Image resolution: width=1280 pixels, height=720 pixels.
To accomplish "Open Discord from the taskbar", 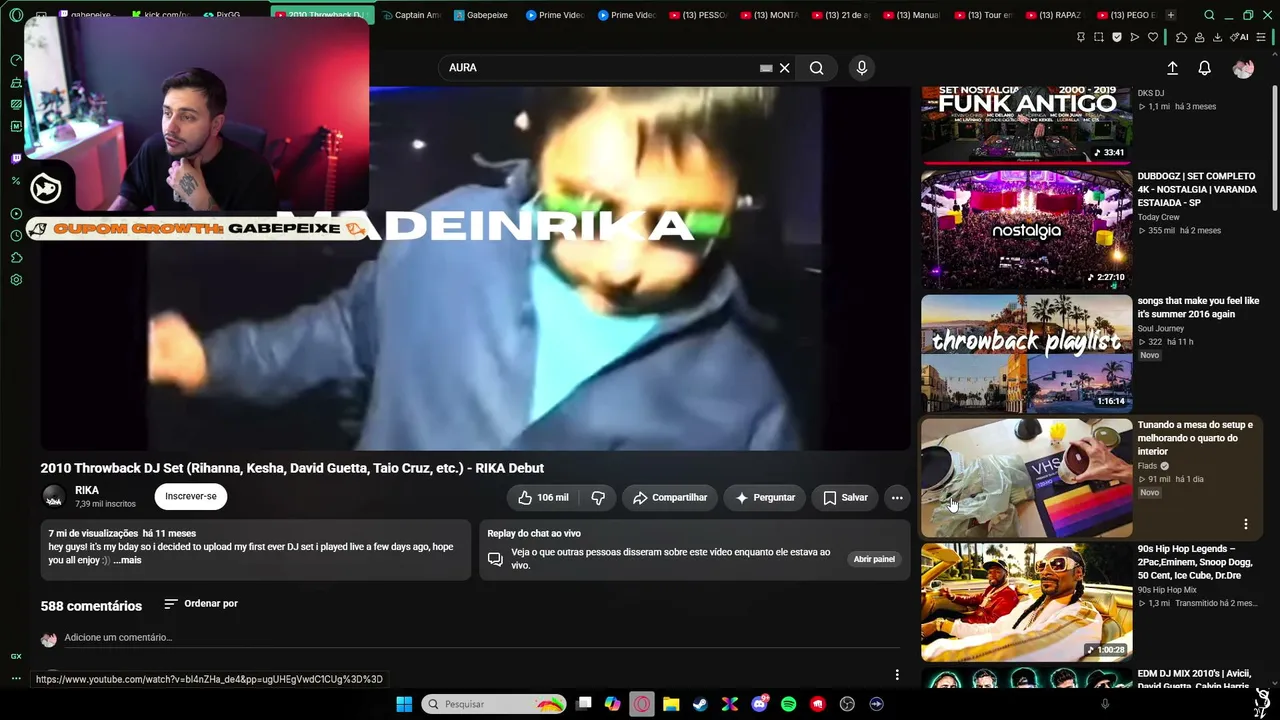I will (759, 704).
